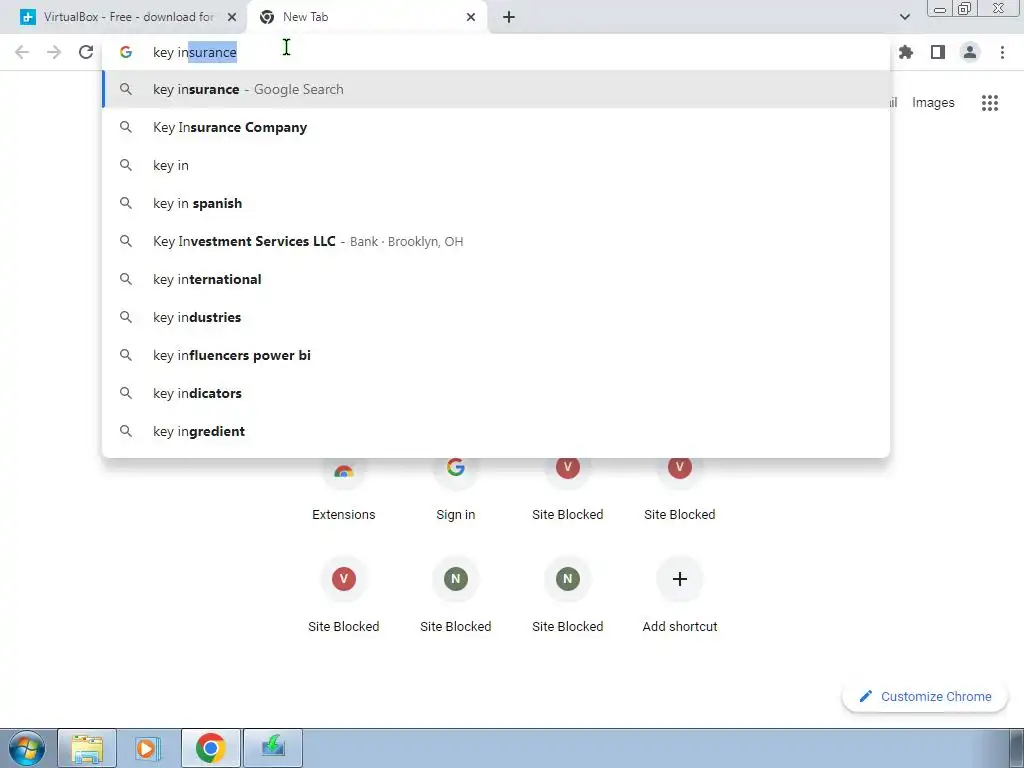Select the exact 'key in' suggestion
The width and height of the screenshot is (1024, 768).
496,165
